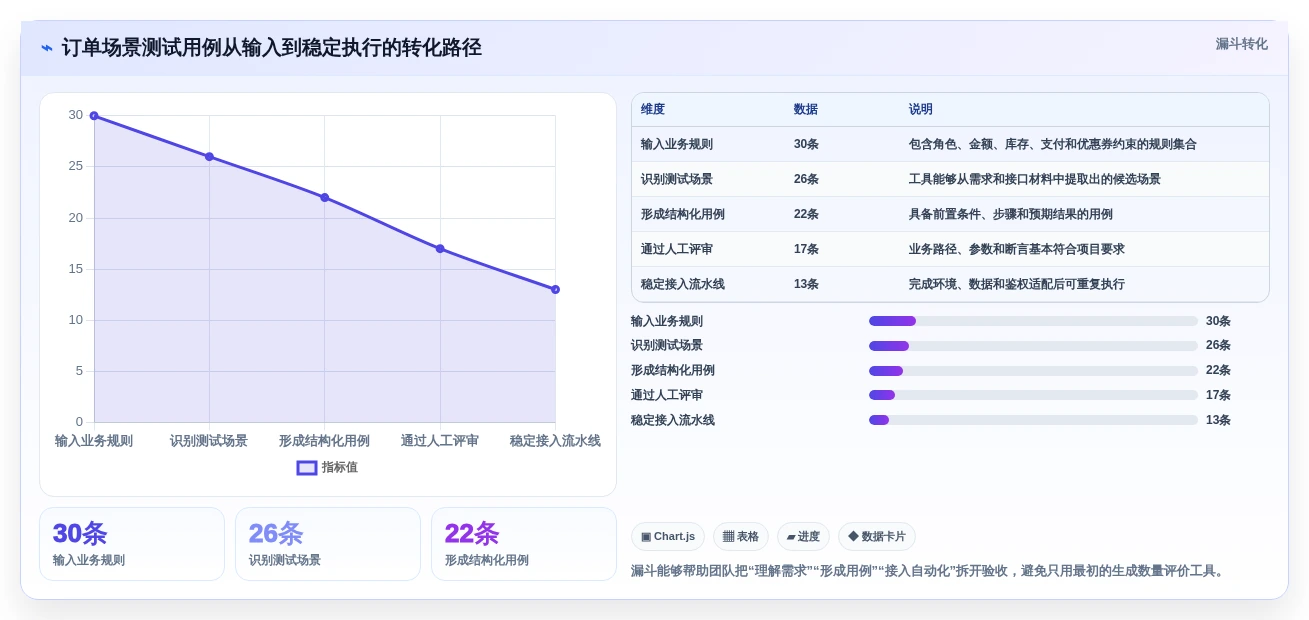Click the x-axis label 通过人工评审

coord(440,441)
